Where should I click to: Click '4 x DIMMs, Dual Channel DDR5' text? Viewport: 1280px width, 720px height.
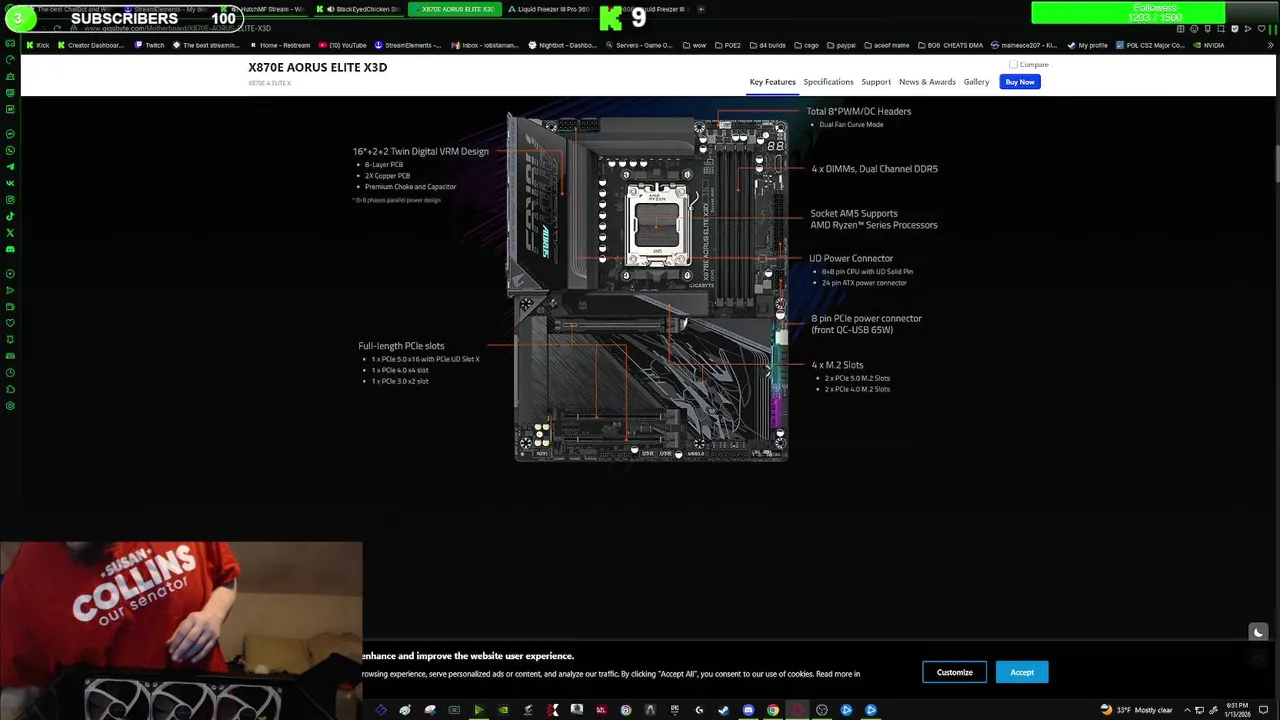[x=874, y=169]
